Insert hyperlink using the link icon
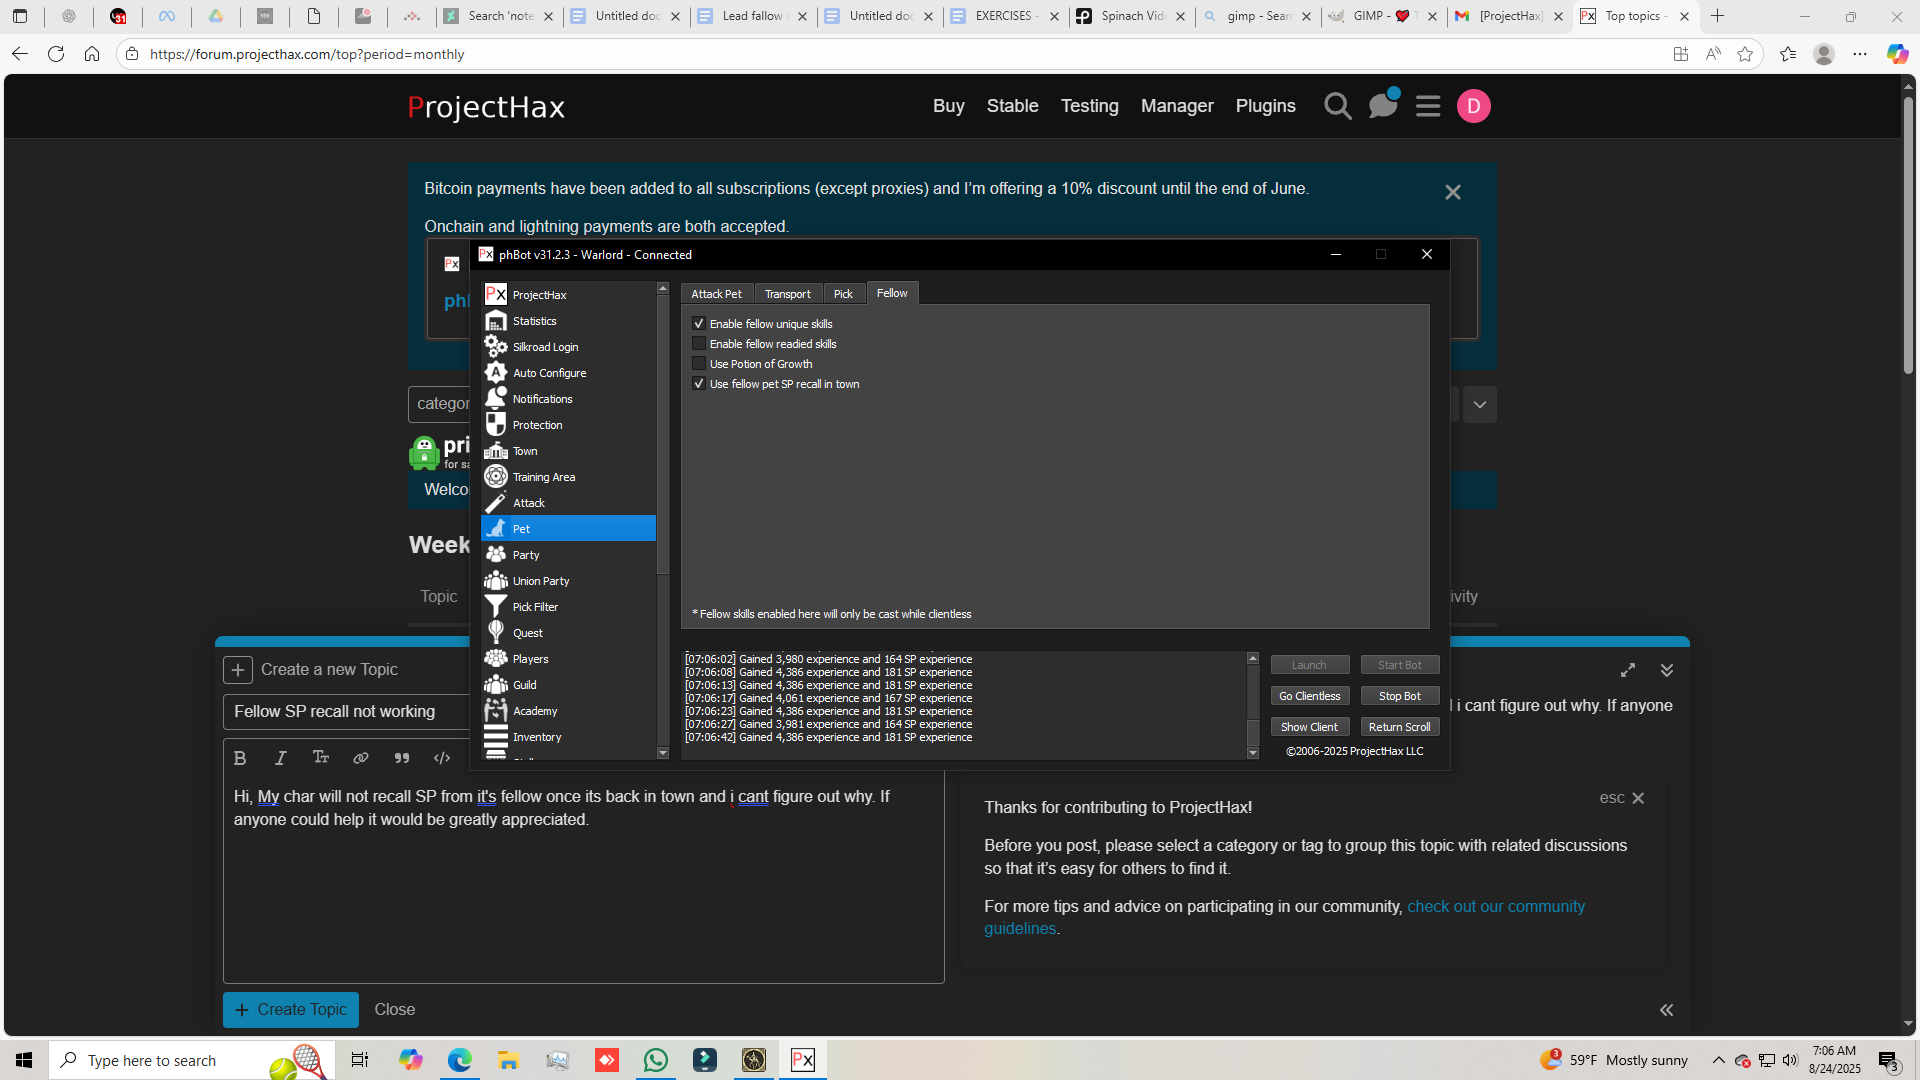 click(x=361, y=758)
